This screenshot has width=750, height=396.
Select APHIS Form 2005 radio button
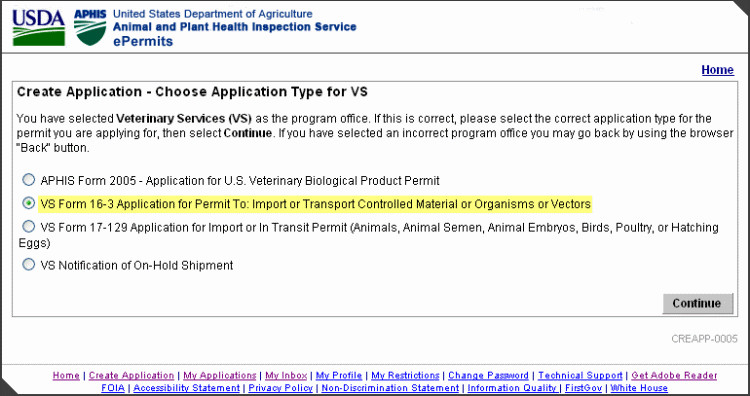point(29,180)
